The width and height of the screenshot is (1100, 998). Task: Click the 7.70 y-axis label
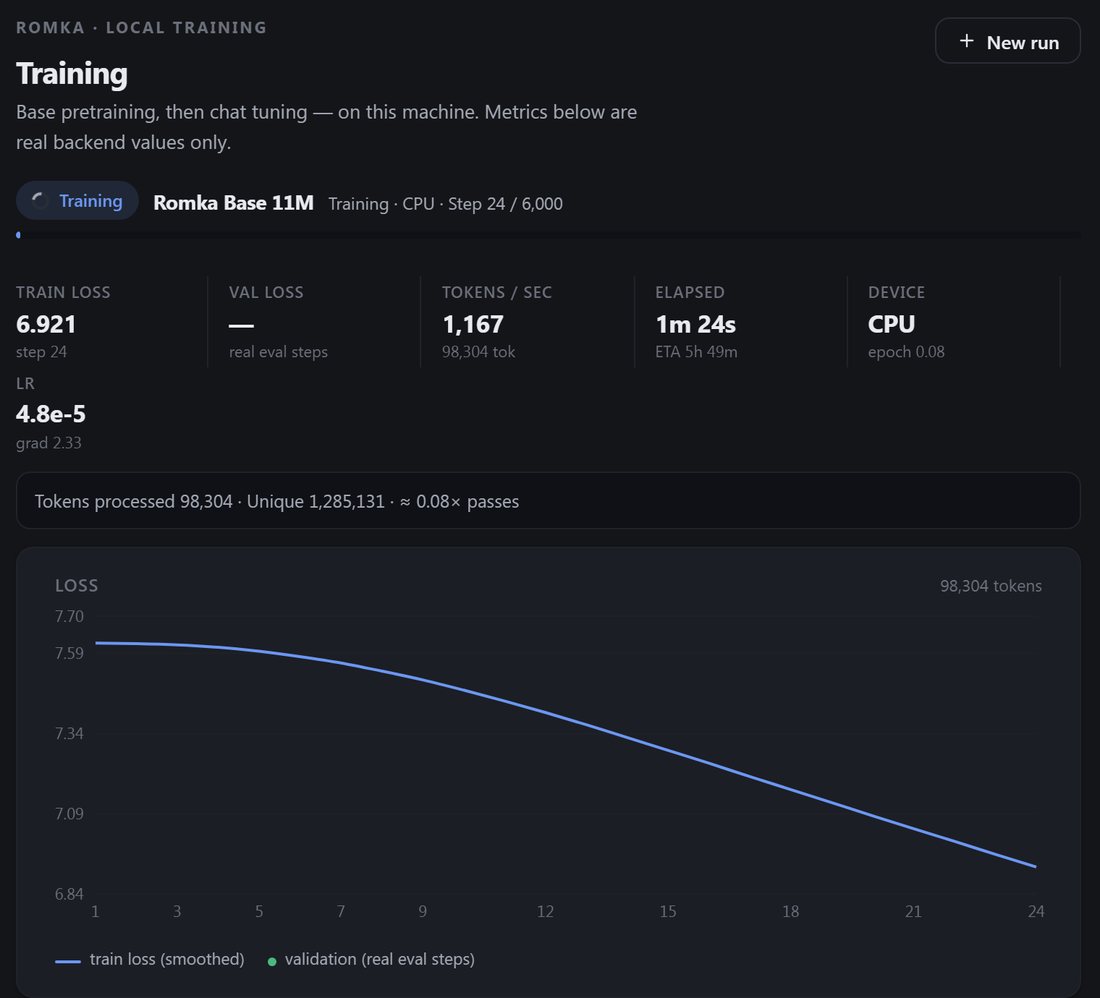69,616
